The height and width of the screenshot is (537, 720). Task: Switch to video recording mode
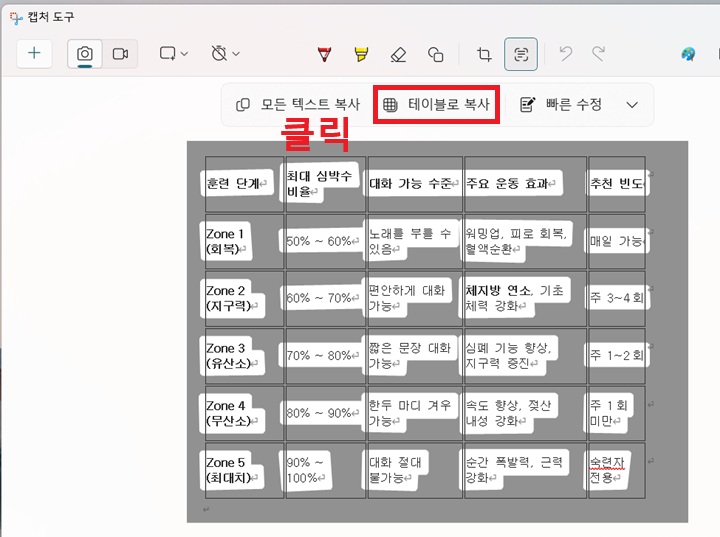120,54
